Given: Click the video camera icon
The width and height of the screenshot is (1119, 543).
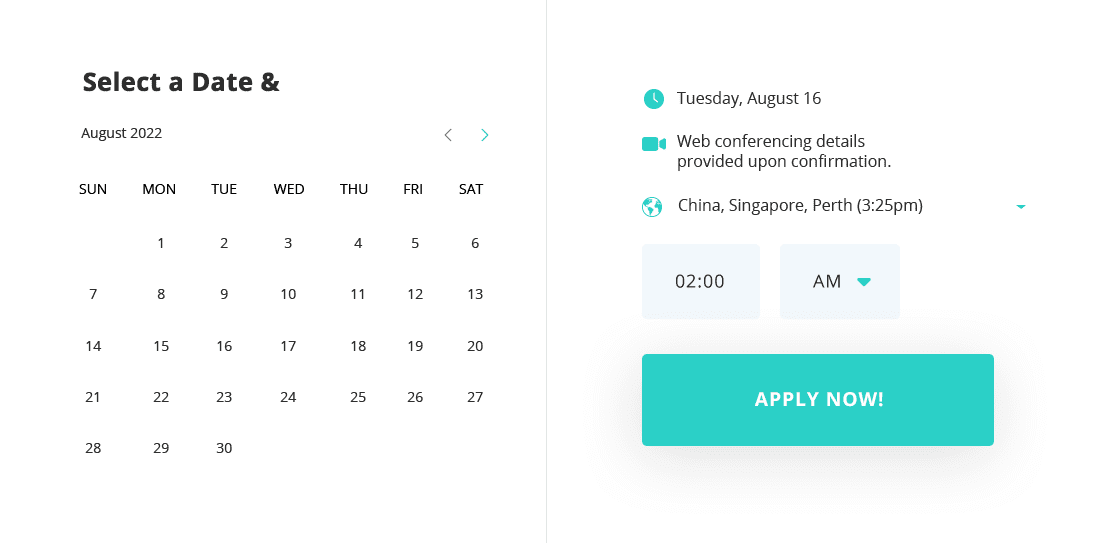Looking at the screenshot, I should 654,144.
